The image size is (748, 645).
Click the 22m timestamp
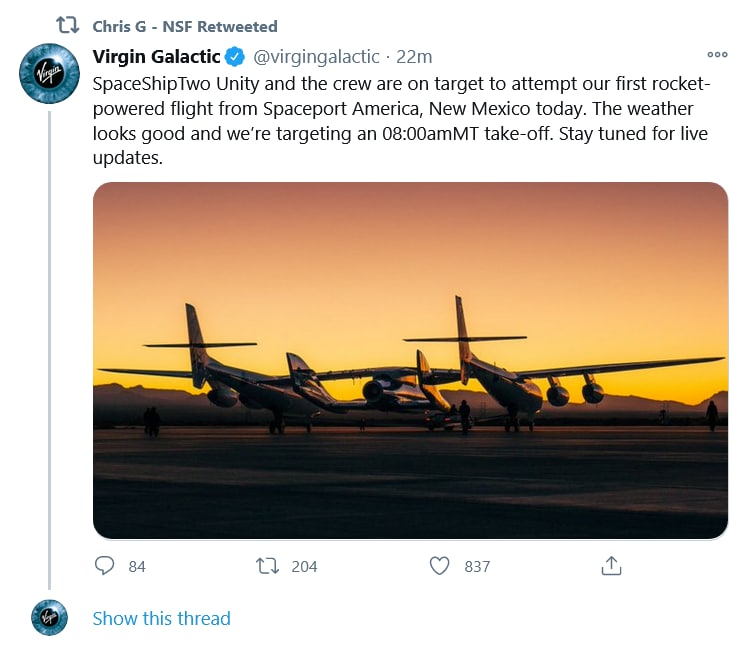point(414,57)
